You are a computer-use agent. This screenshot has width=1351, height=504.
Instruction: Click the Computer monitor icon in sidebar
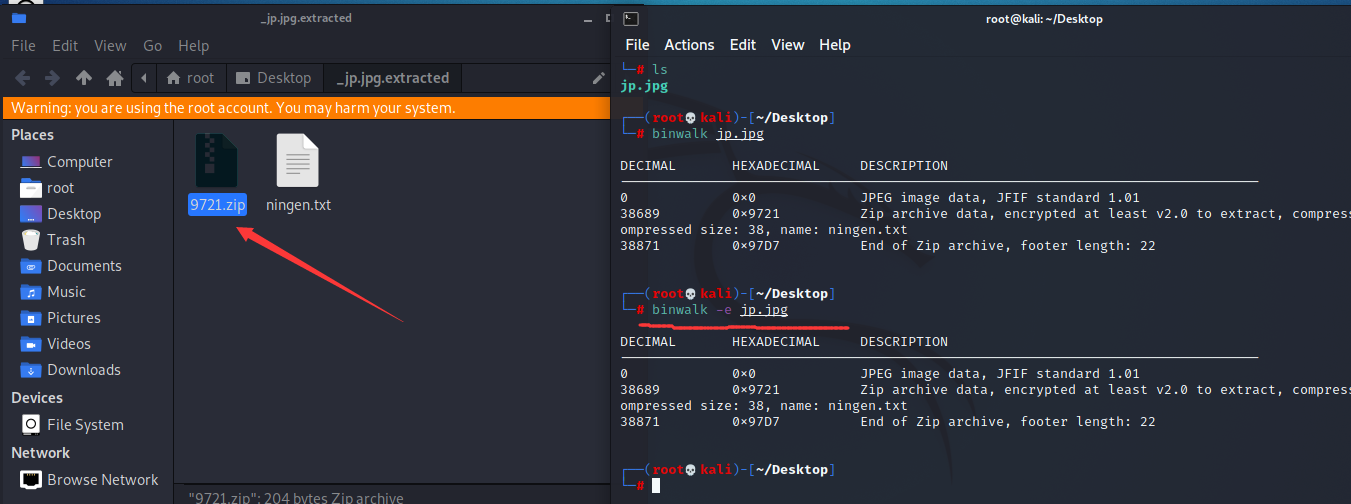[x=31, y=162]
